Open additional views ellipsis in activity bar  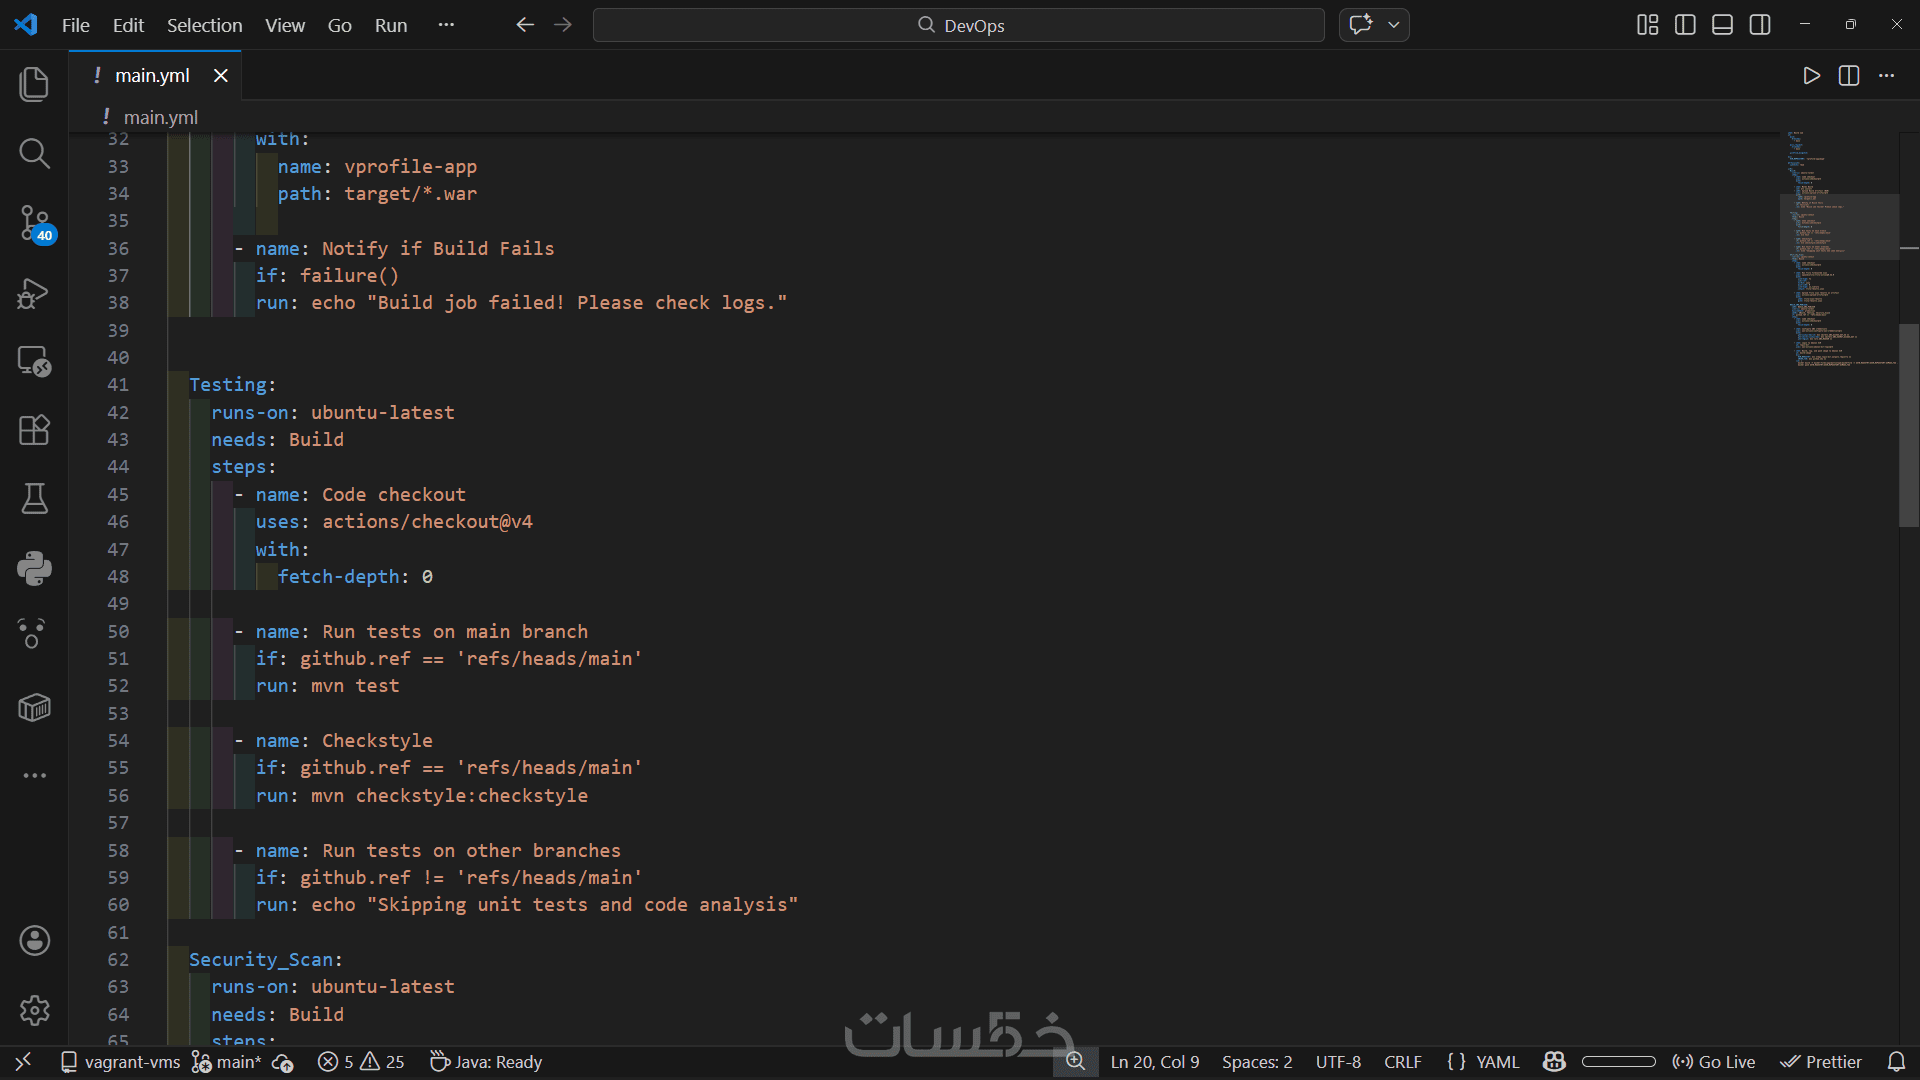(34, 776)
